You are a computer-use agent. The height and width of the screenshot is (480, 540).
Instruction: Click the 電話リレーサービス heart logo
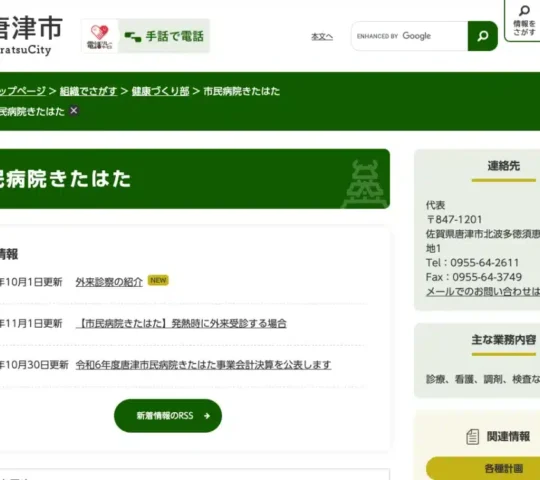100,36
